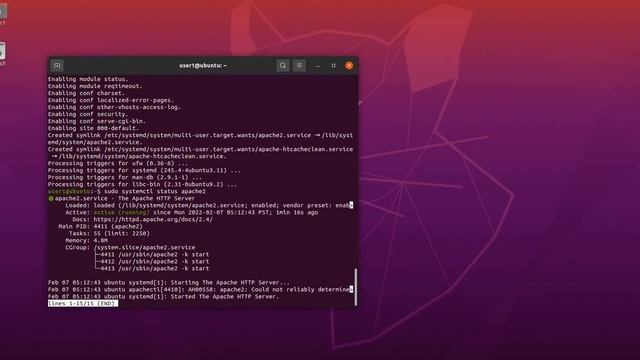The image size is (640, 360).
Task: Click 'Enabling site 000-default.' line
Action: [93, 128]
